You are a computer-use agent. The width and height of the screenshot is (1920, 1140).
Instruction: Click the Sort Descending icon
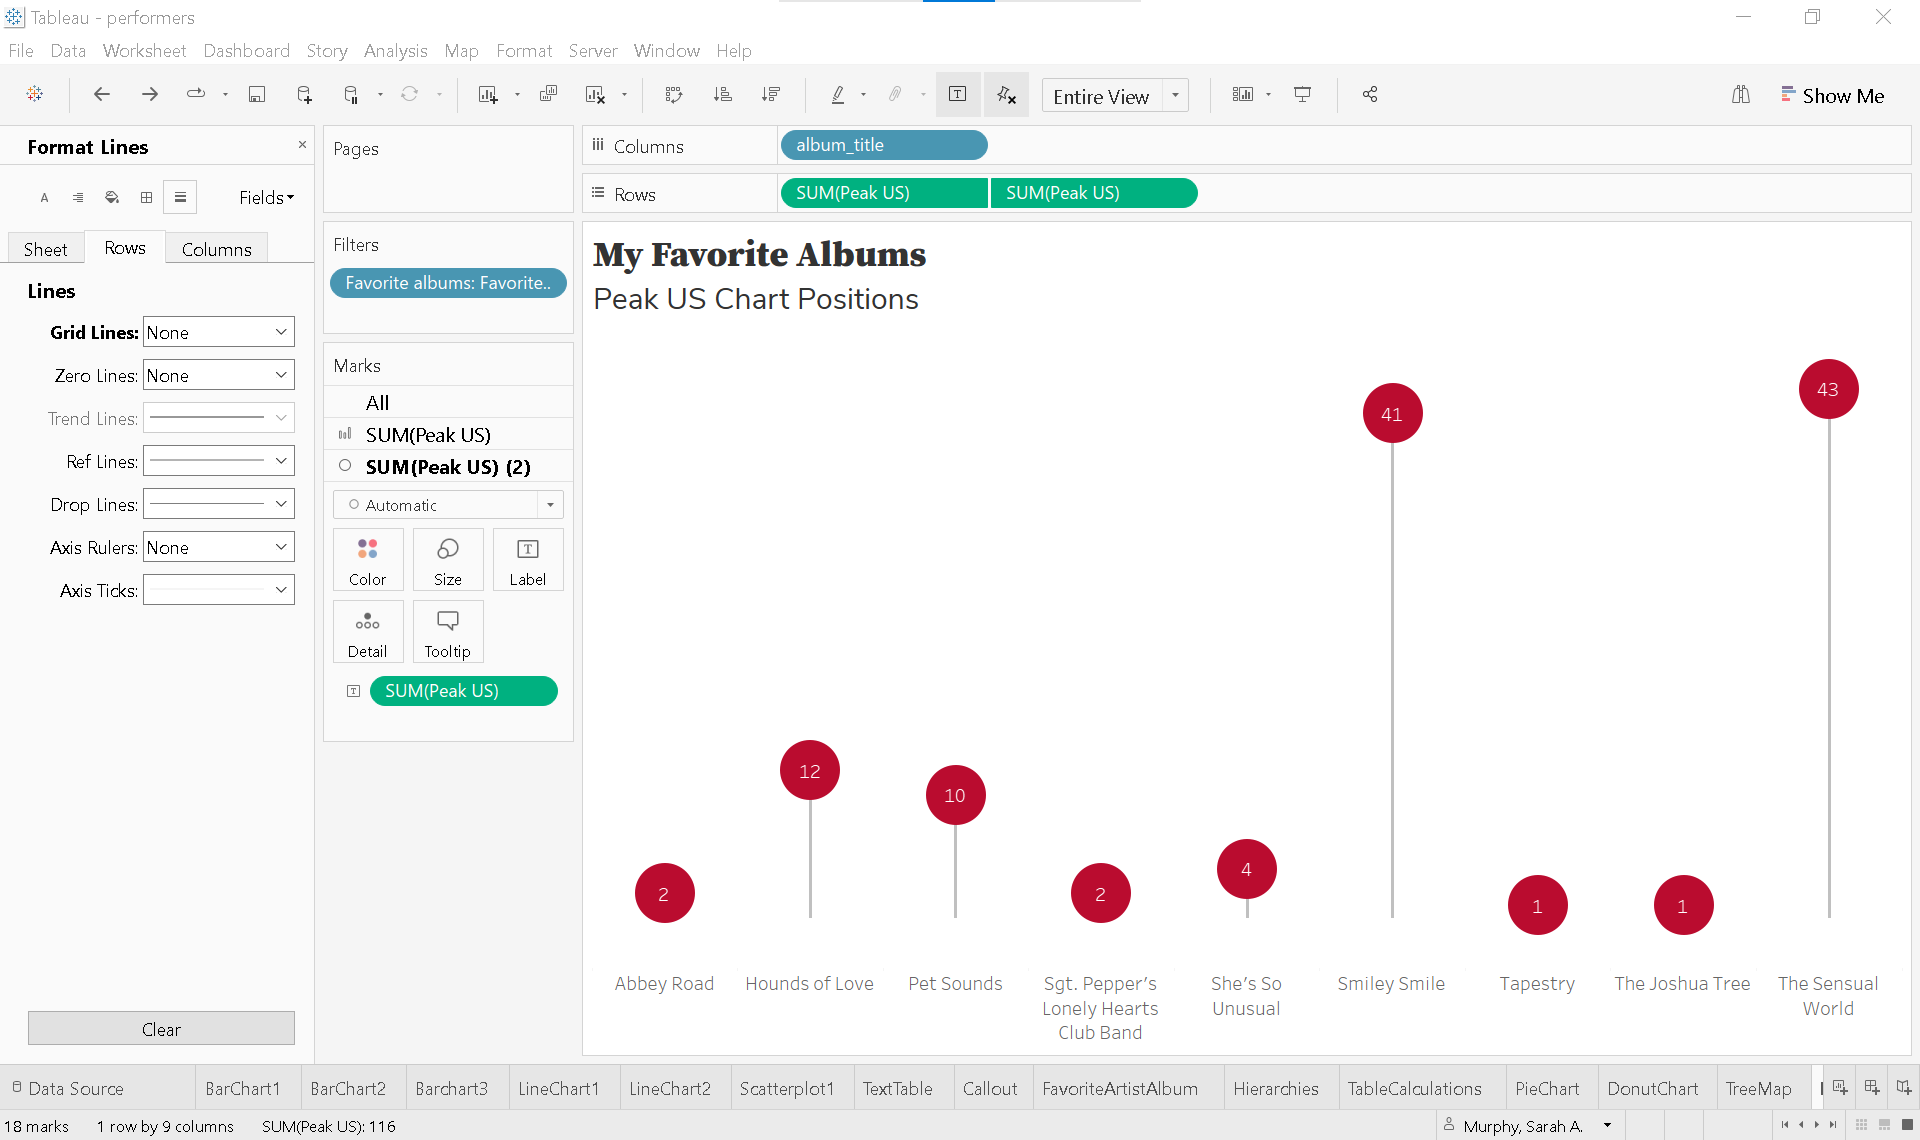pyautogui.click(x=771, y=94)
